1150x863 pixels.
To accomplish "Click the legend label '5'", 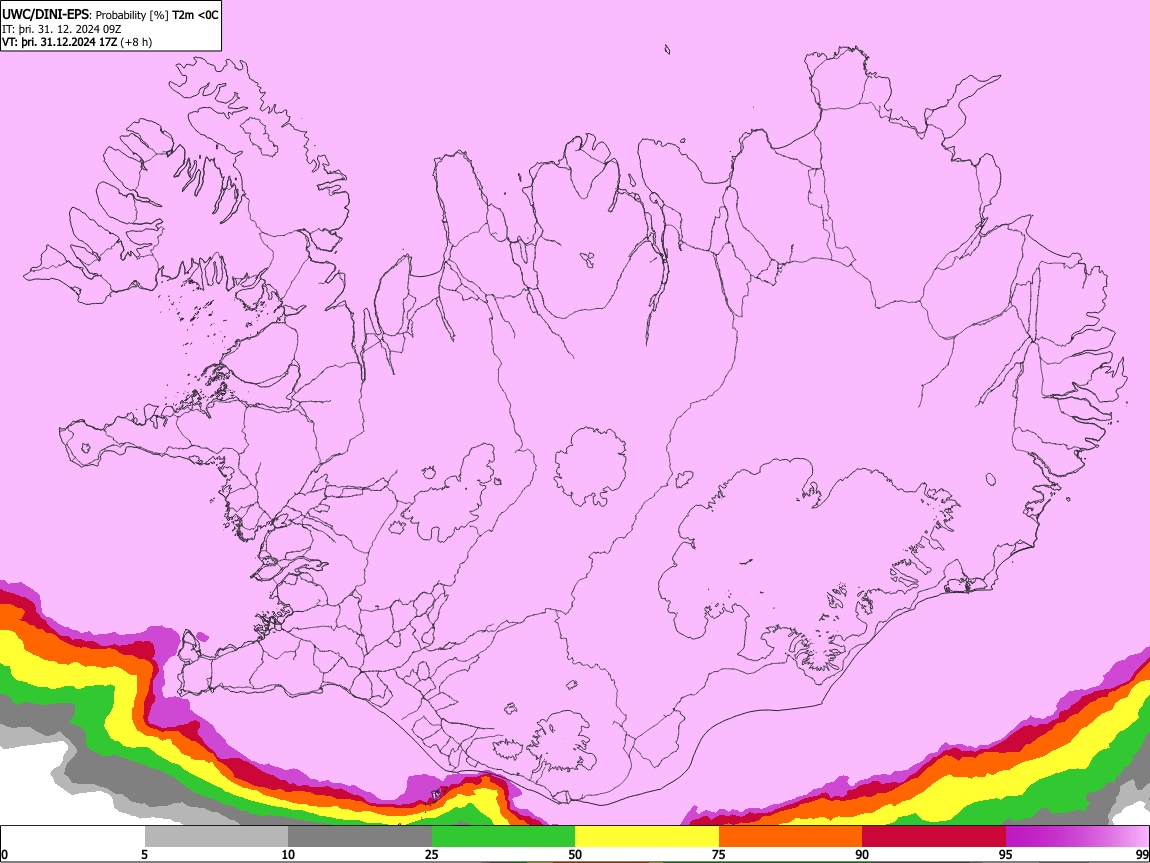I will (x=144, y=854).
